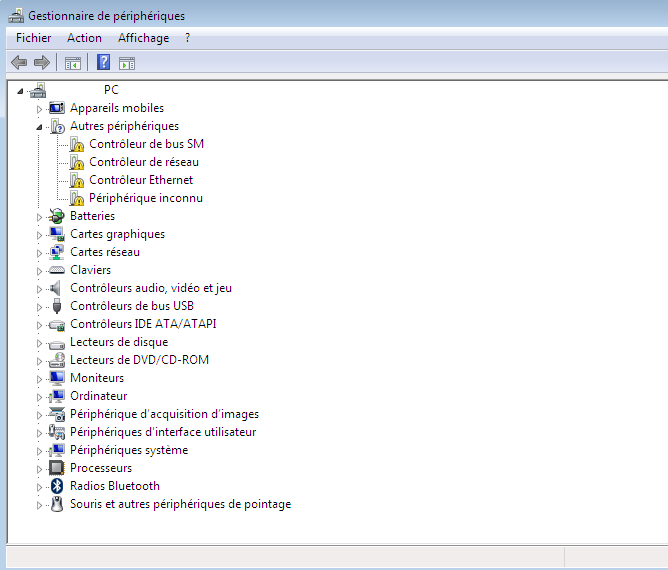Click the Autres périphériques question mark icon

click(57, 127)
